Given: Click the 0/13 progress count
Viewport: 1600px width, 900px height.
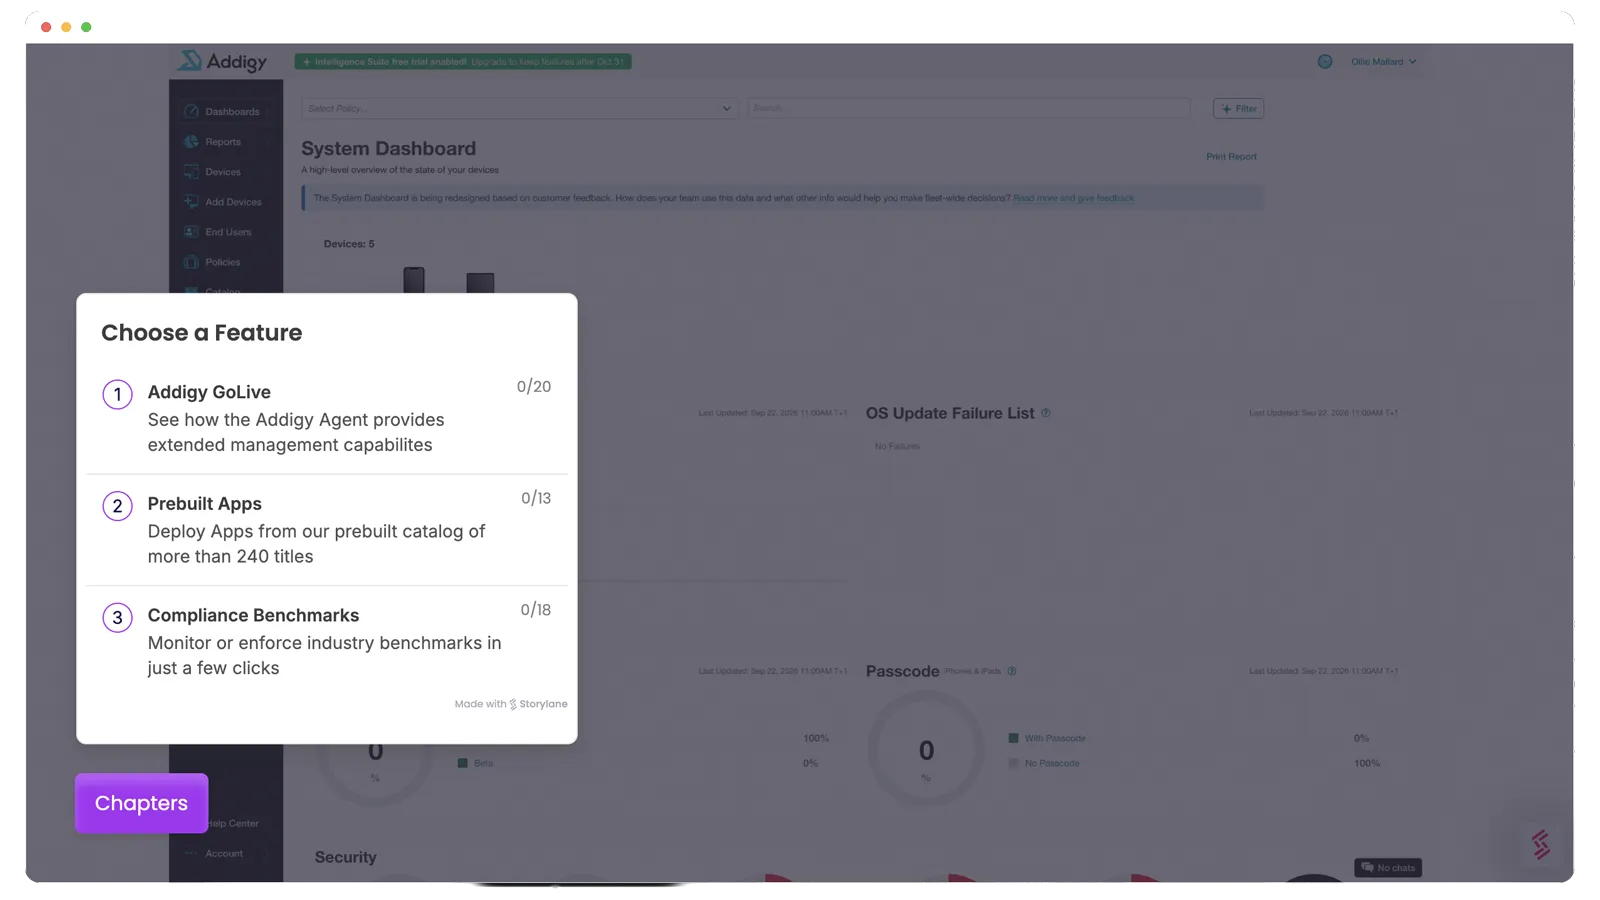Looking at the screenshot, I should pyautogui.click(x=536, y=499).
